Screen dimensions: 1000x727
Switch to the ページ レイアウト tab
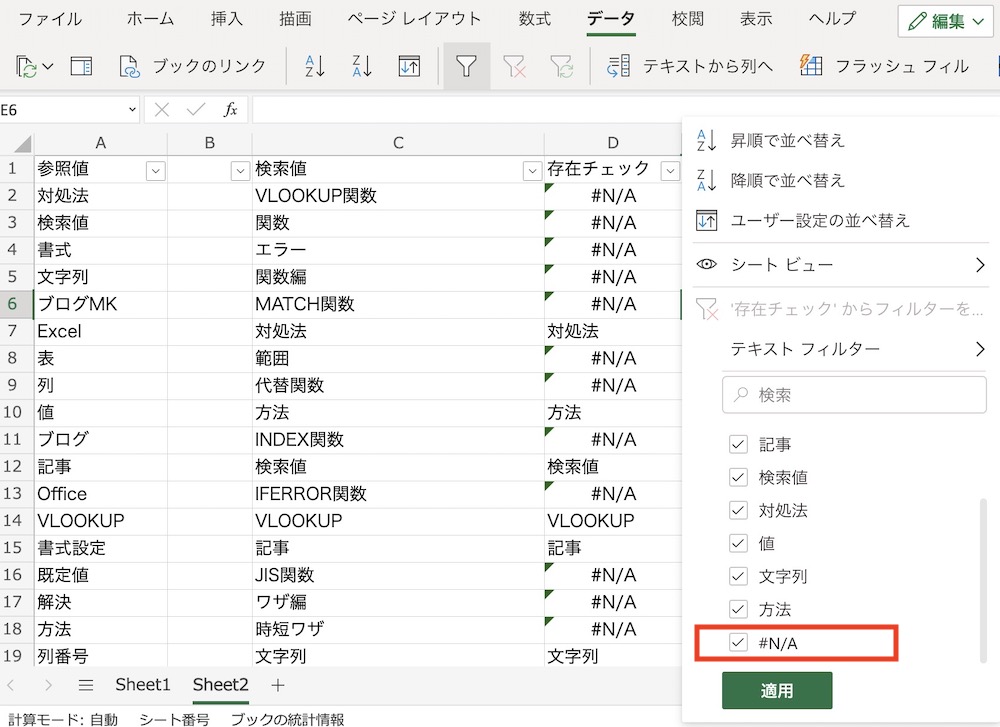(415, 19)
